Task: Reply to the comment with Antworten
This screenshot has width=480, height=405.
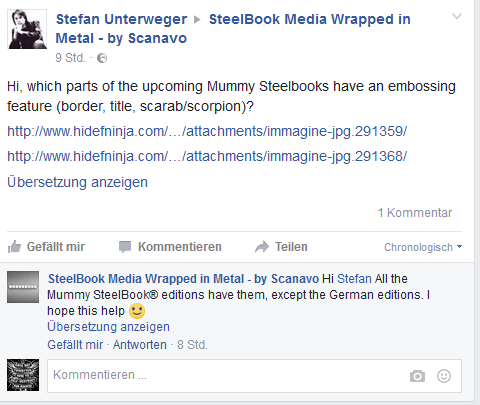Action: (x=140, y=345)
